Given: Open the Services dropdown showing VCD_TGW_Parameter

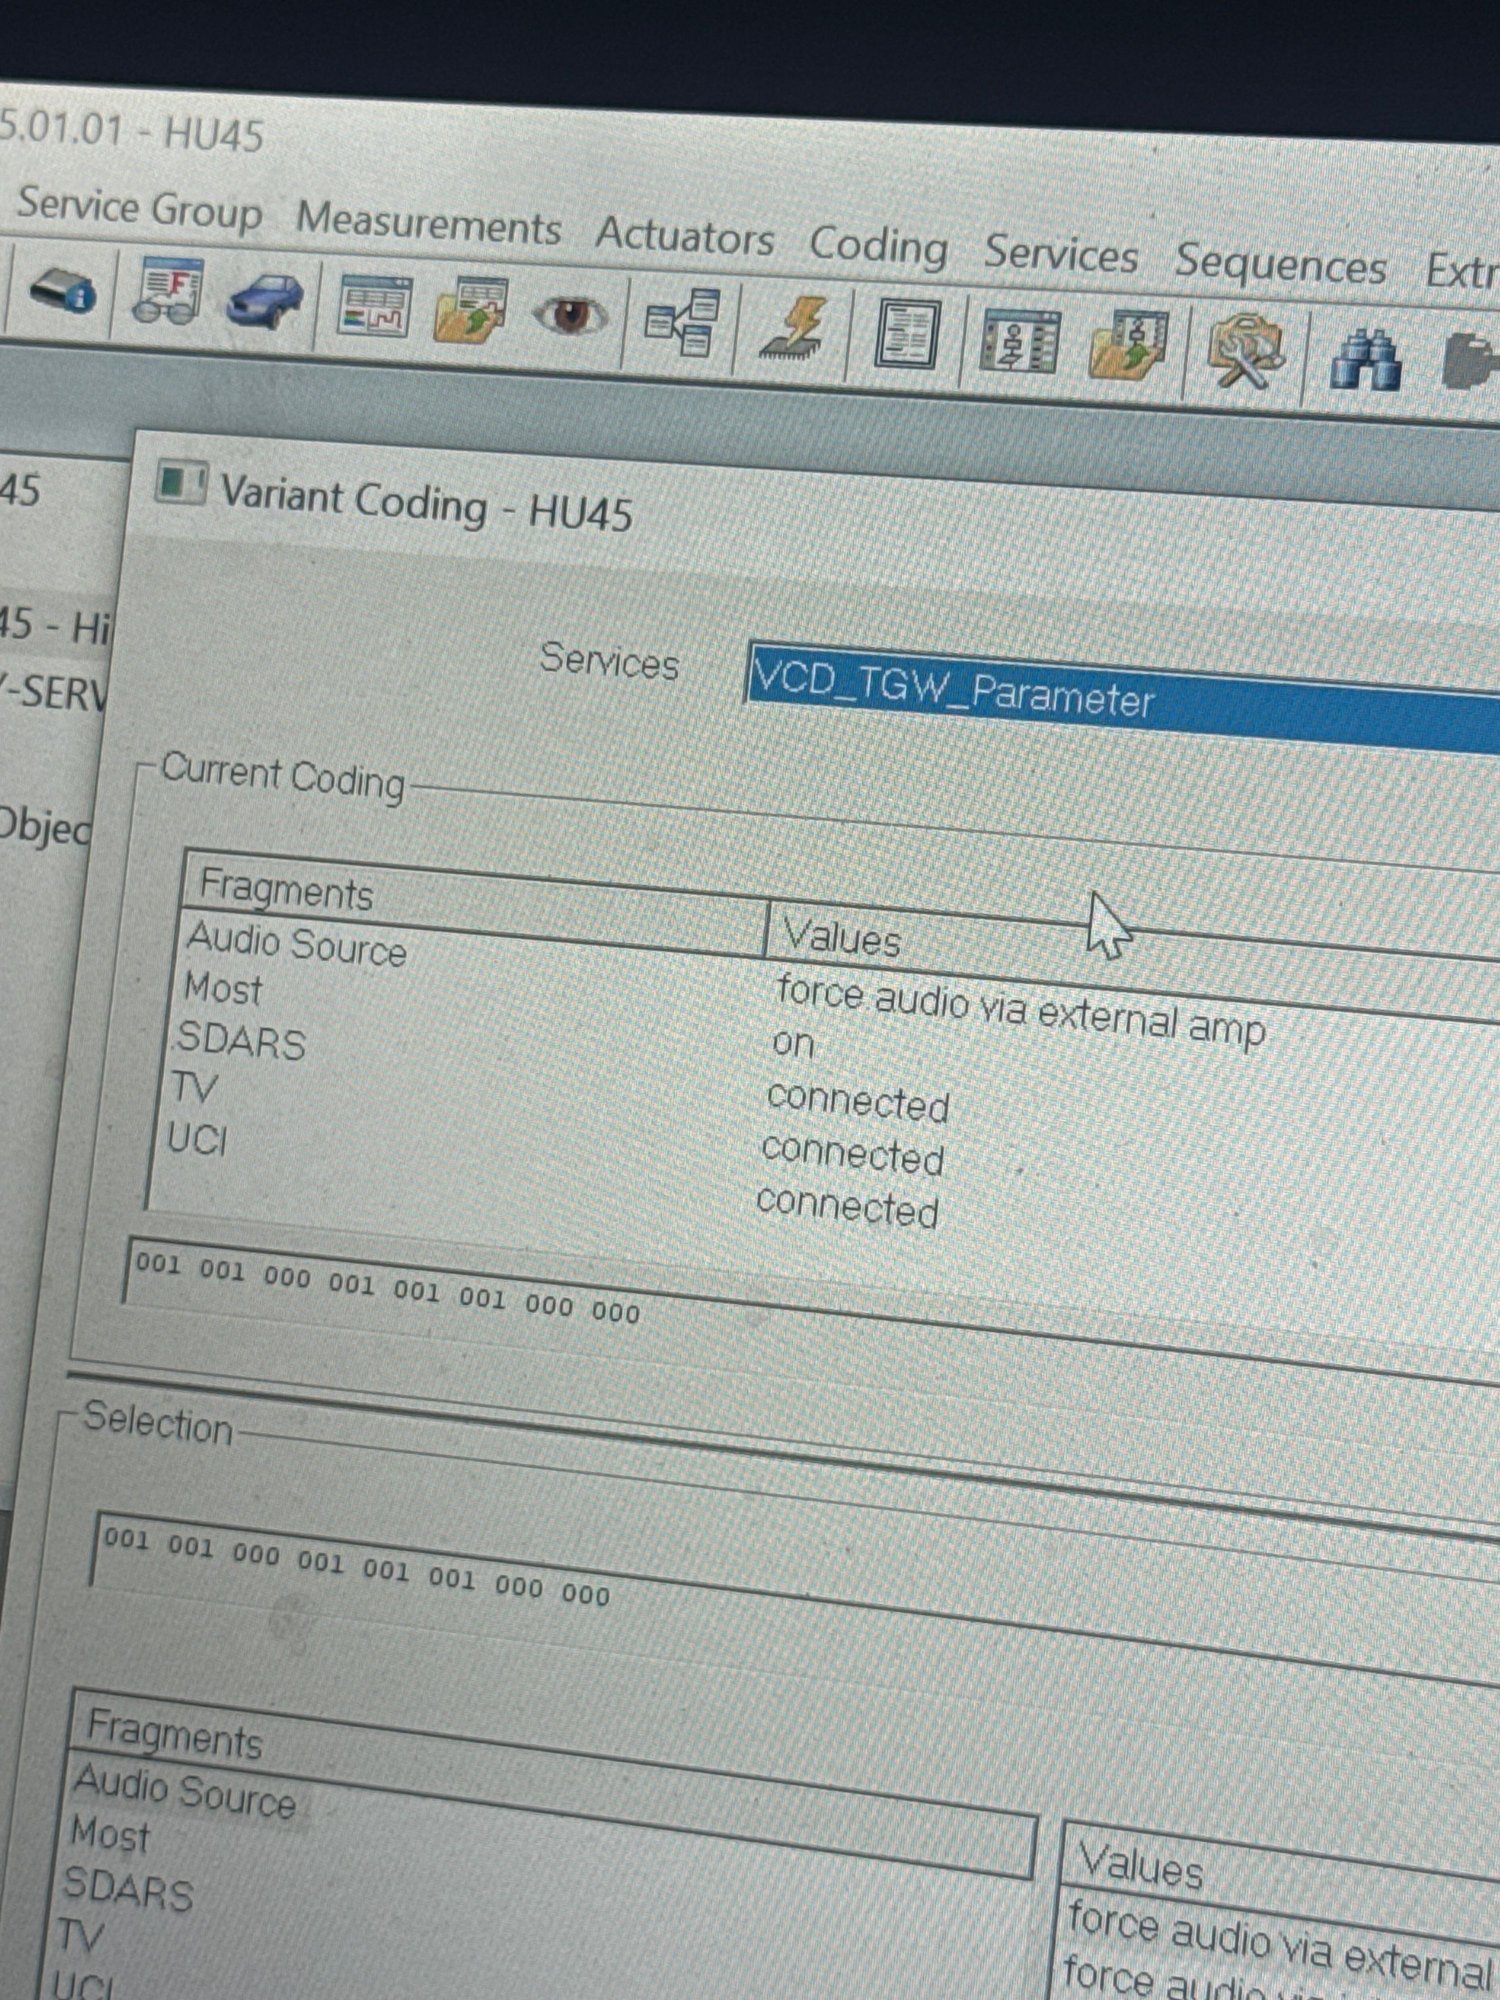Looking at the screenshot, I should 1123,696.
